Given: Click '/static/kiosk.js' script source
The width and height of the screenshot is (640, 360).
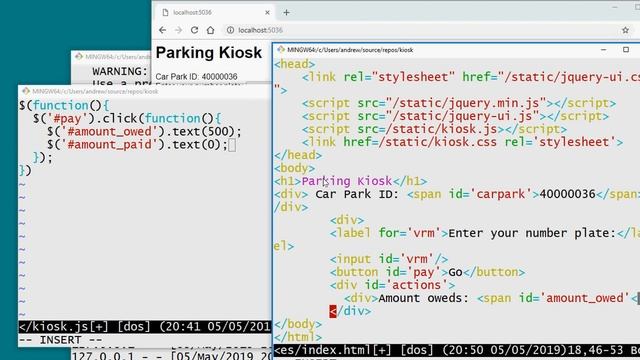Looking at the screenshot, I should [x=442, y=129].
